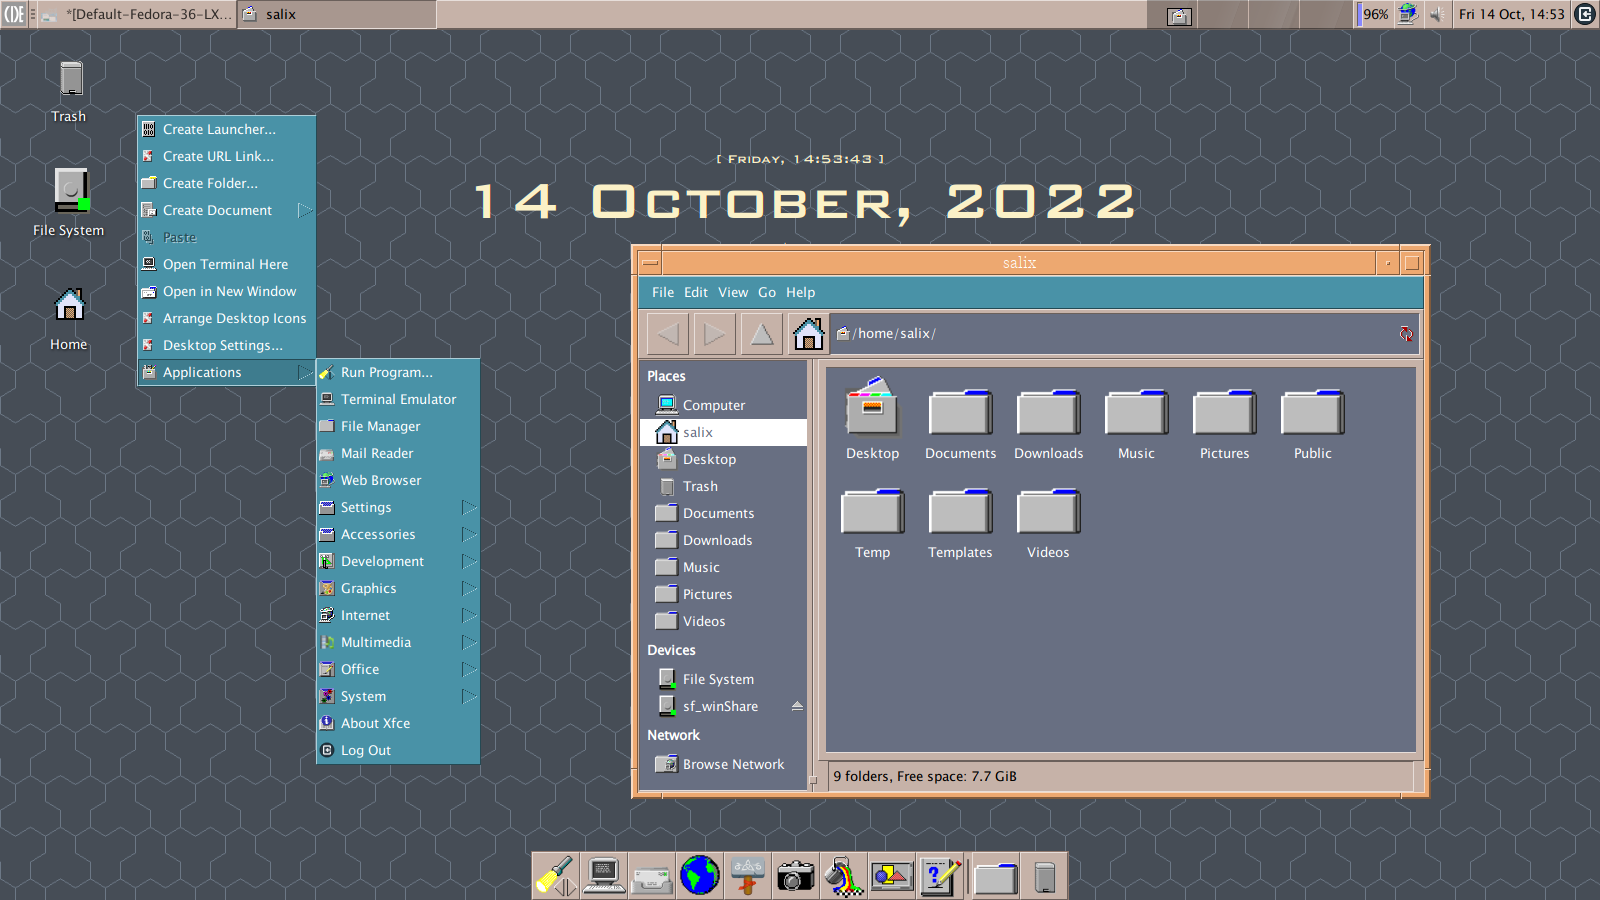Choose Arrange Desktop Icons
Screen dimensions: 1600x900
pyautogui.click(x=226, y=318)
